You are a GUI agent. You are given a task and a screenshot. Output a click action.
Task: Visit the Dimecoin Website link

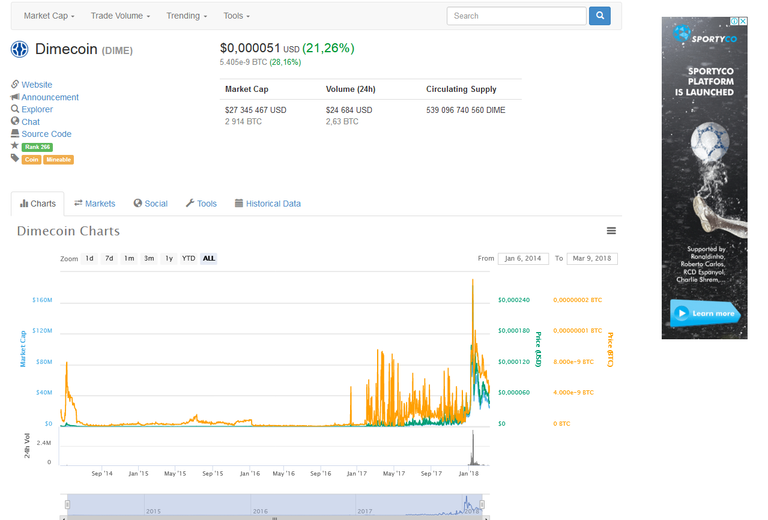tap(37, 85)
